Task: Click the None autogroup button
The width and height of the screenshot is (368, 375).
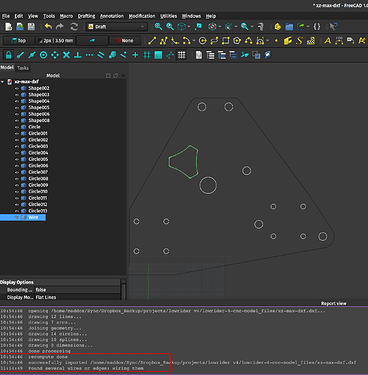Action: click(125, 41)
